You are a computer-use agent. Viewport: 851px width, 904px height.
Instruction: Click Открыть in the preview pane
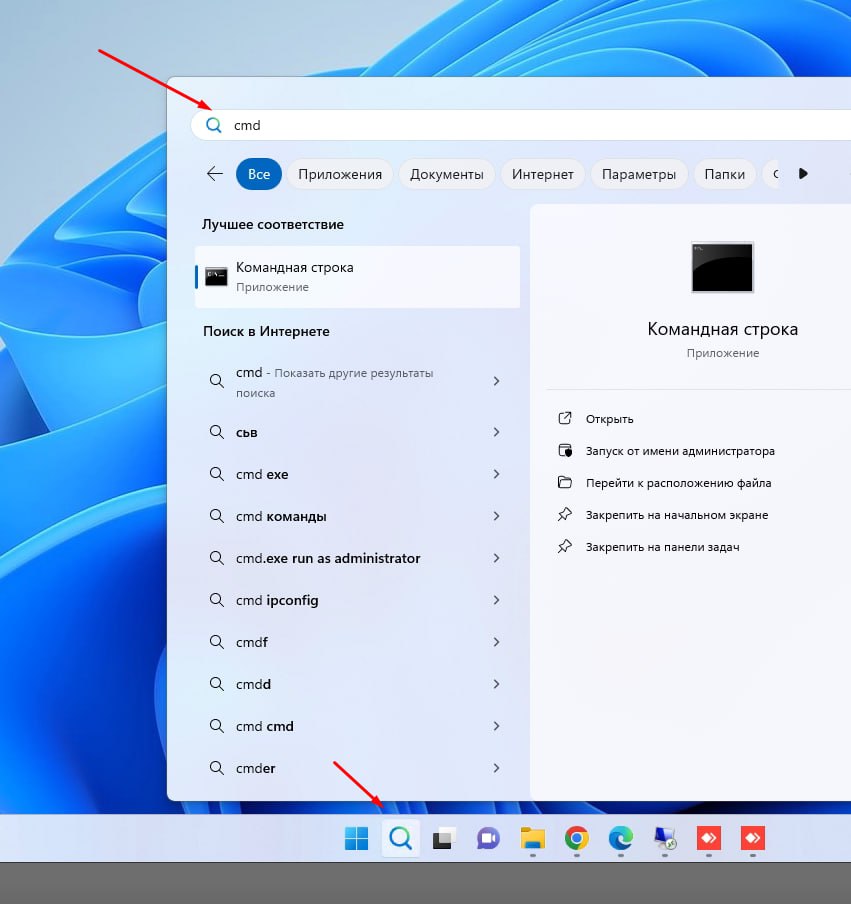click(x=609, y=419)
